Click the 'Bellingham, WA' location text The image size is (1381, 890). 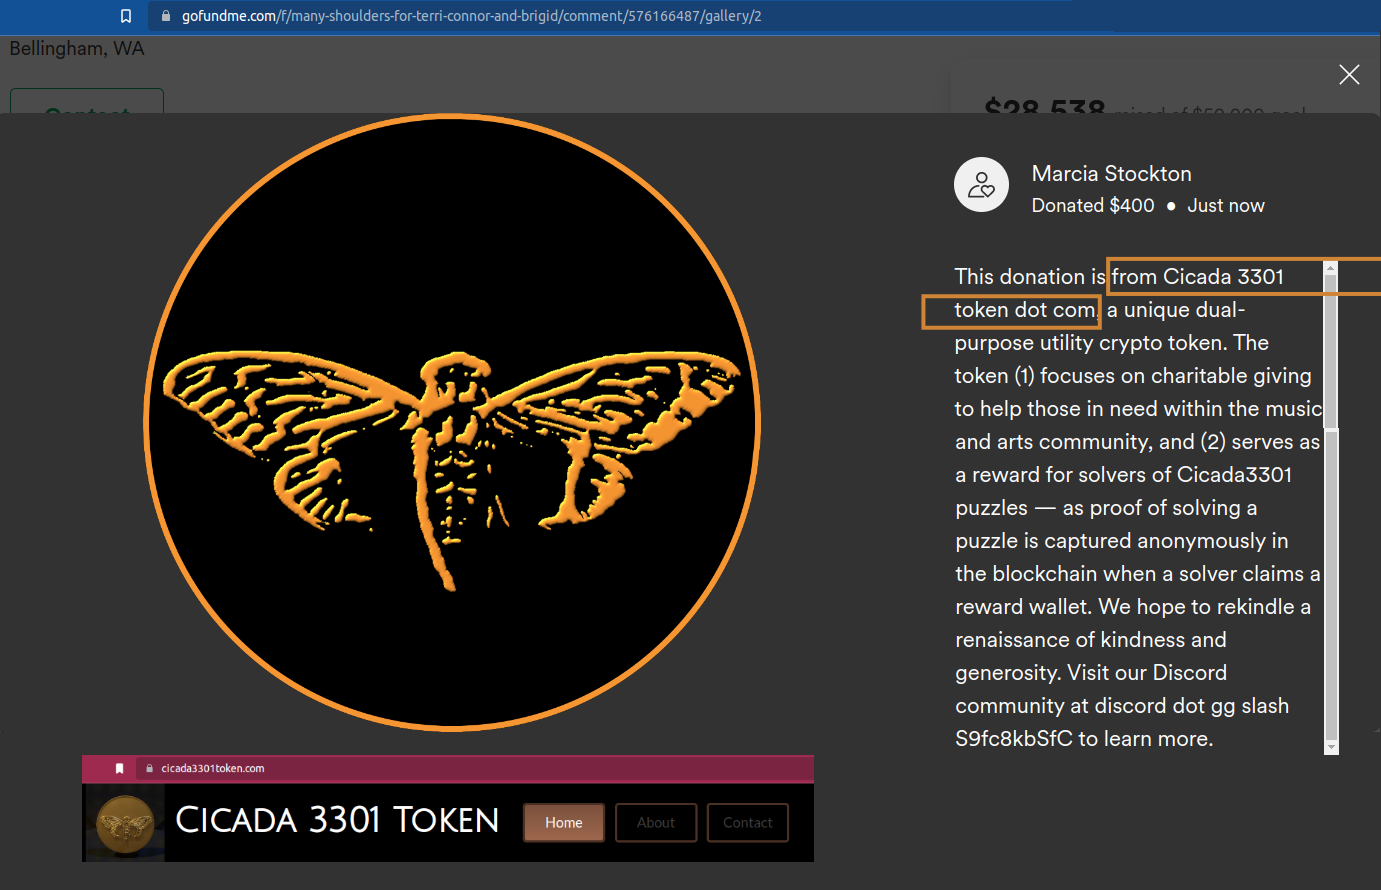(x=77, y=49)
